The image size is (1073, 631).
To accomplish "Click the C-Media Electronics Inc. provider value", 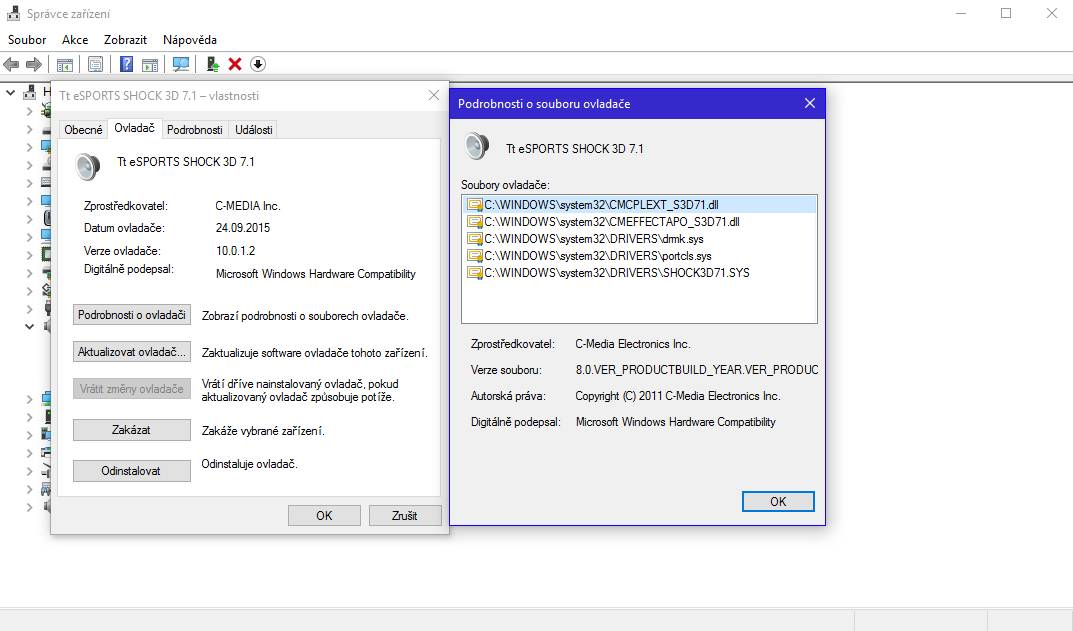I will point(633,344).
